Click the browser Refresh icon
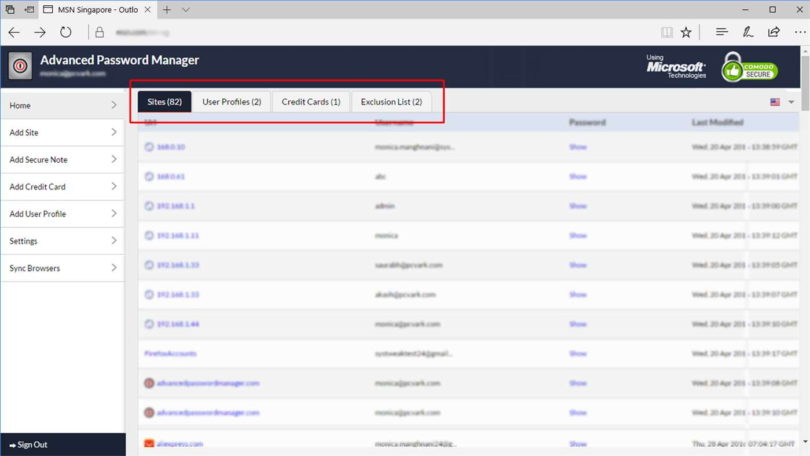Image resolution: width=810 pixels, height=456 pixels. point(66,32)
